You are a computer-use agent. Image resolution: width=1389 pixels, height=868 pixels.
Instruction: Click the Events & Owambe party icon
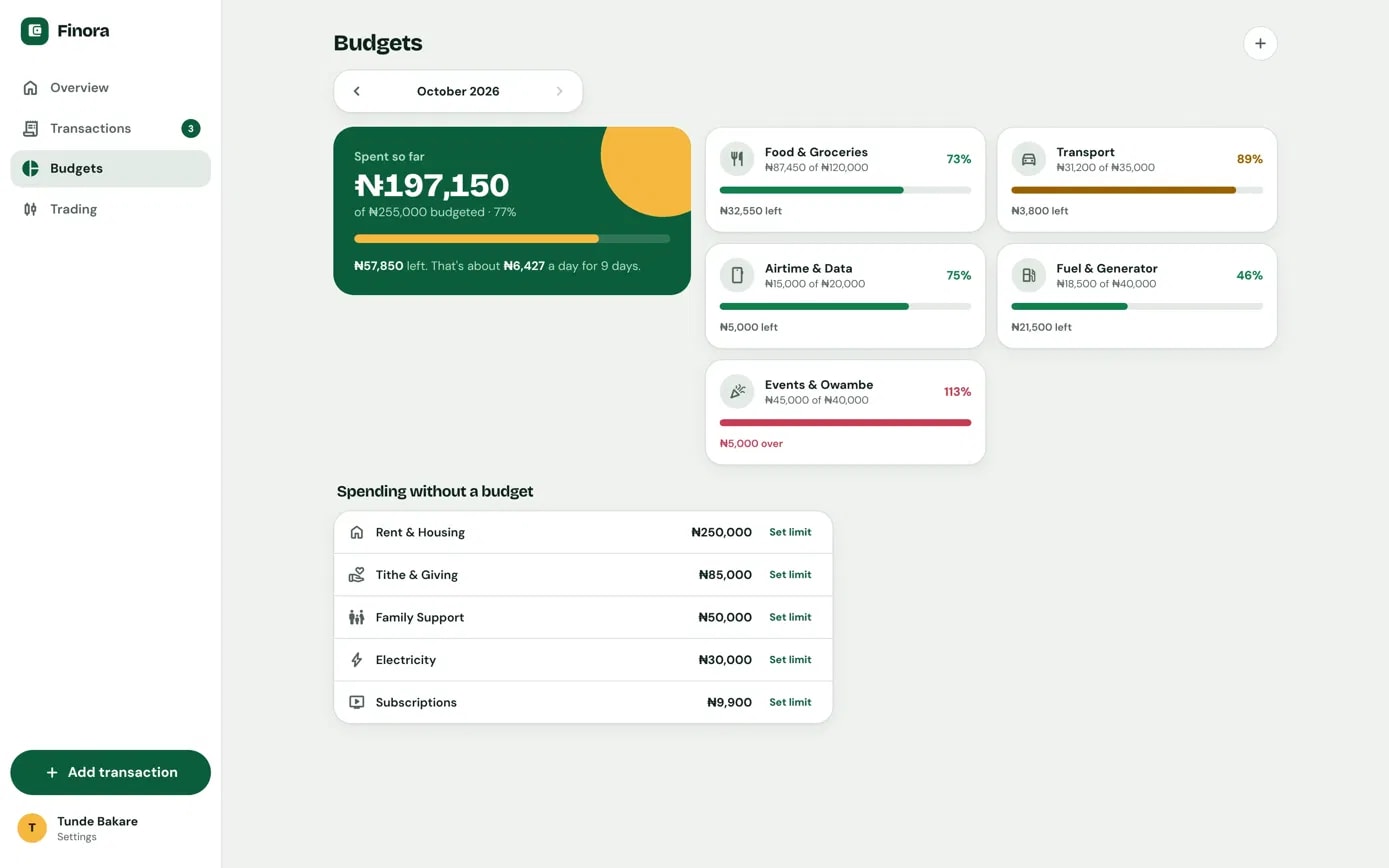point(737,391)
